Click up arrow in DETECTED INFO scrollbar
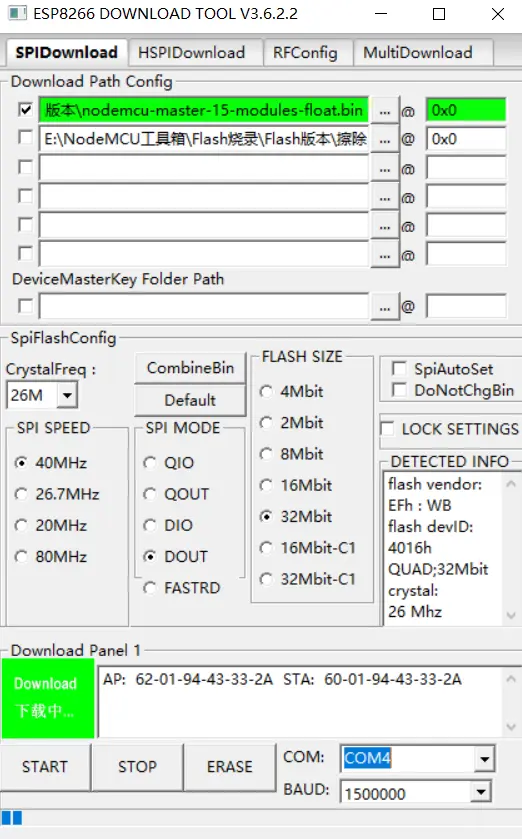The image size is (522, 839). 511,484
